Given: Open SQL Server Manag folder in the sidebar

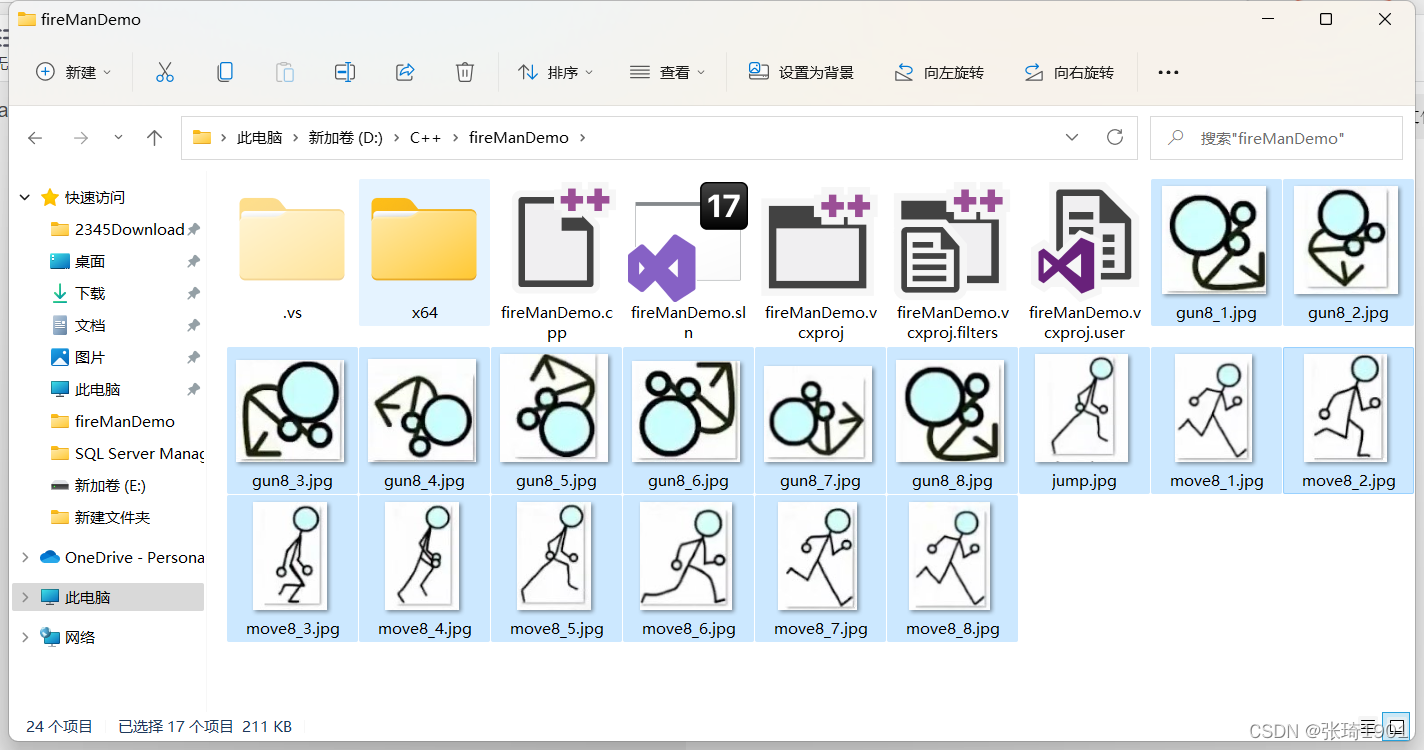Looking at the screenshot, I should (126, 453).
